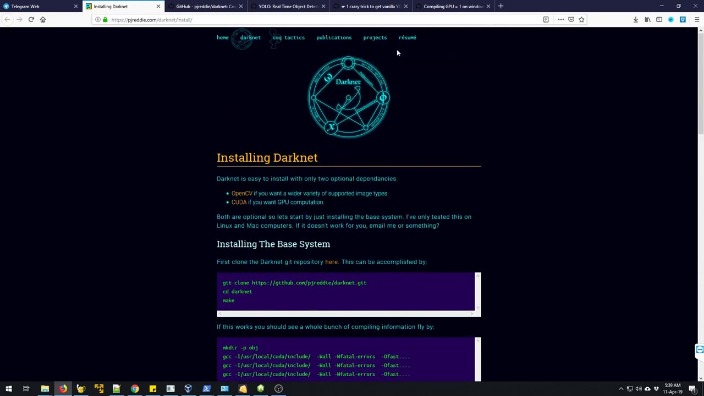This screenshot has height=396, width=704.
Task: Click the Darknet pentagram logo image
Action: coord(348,97)
